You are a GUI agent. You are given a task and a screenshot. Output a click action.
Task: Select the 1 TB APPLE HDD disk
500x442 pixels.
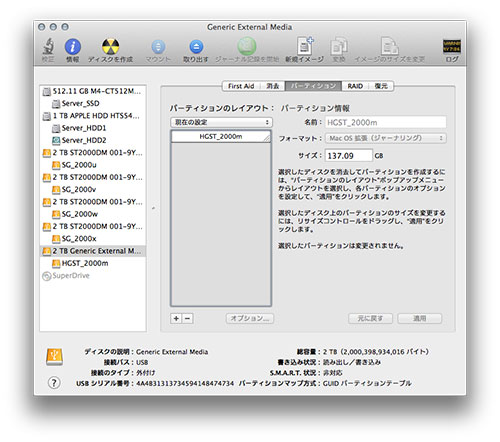coord(93,116)
